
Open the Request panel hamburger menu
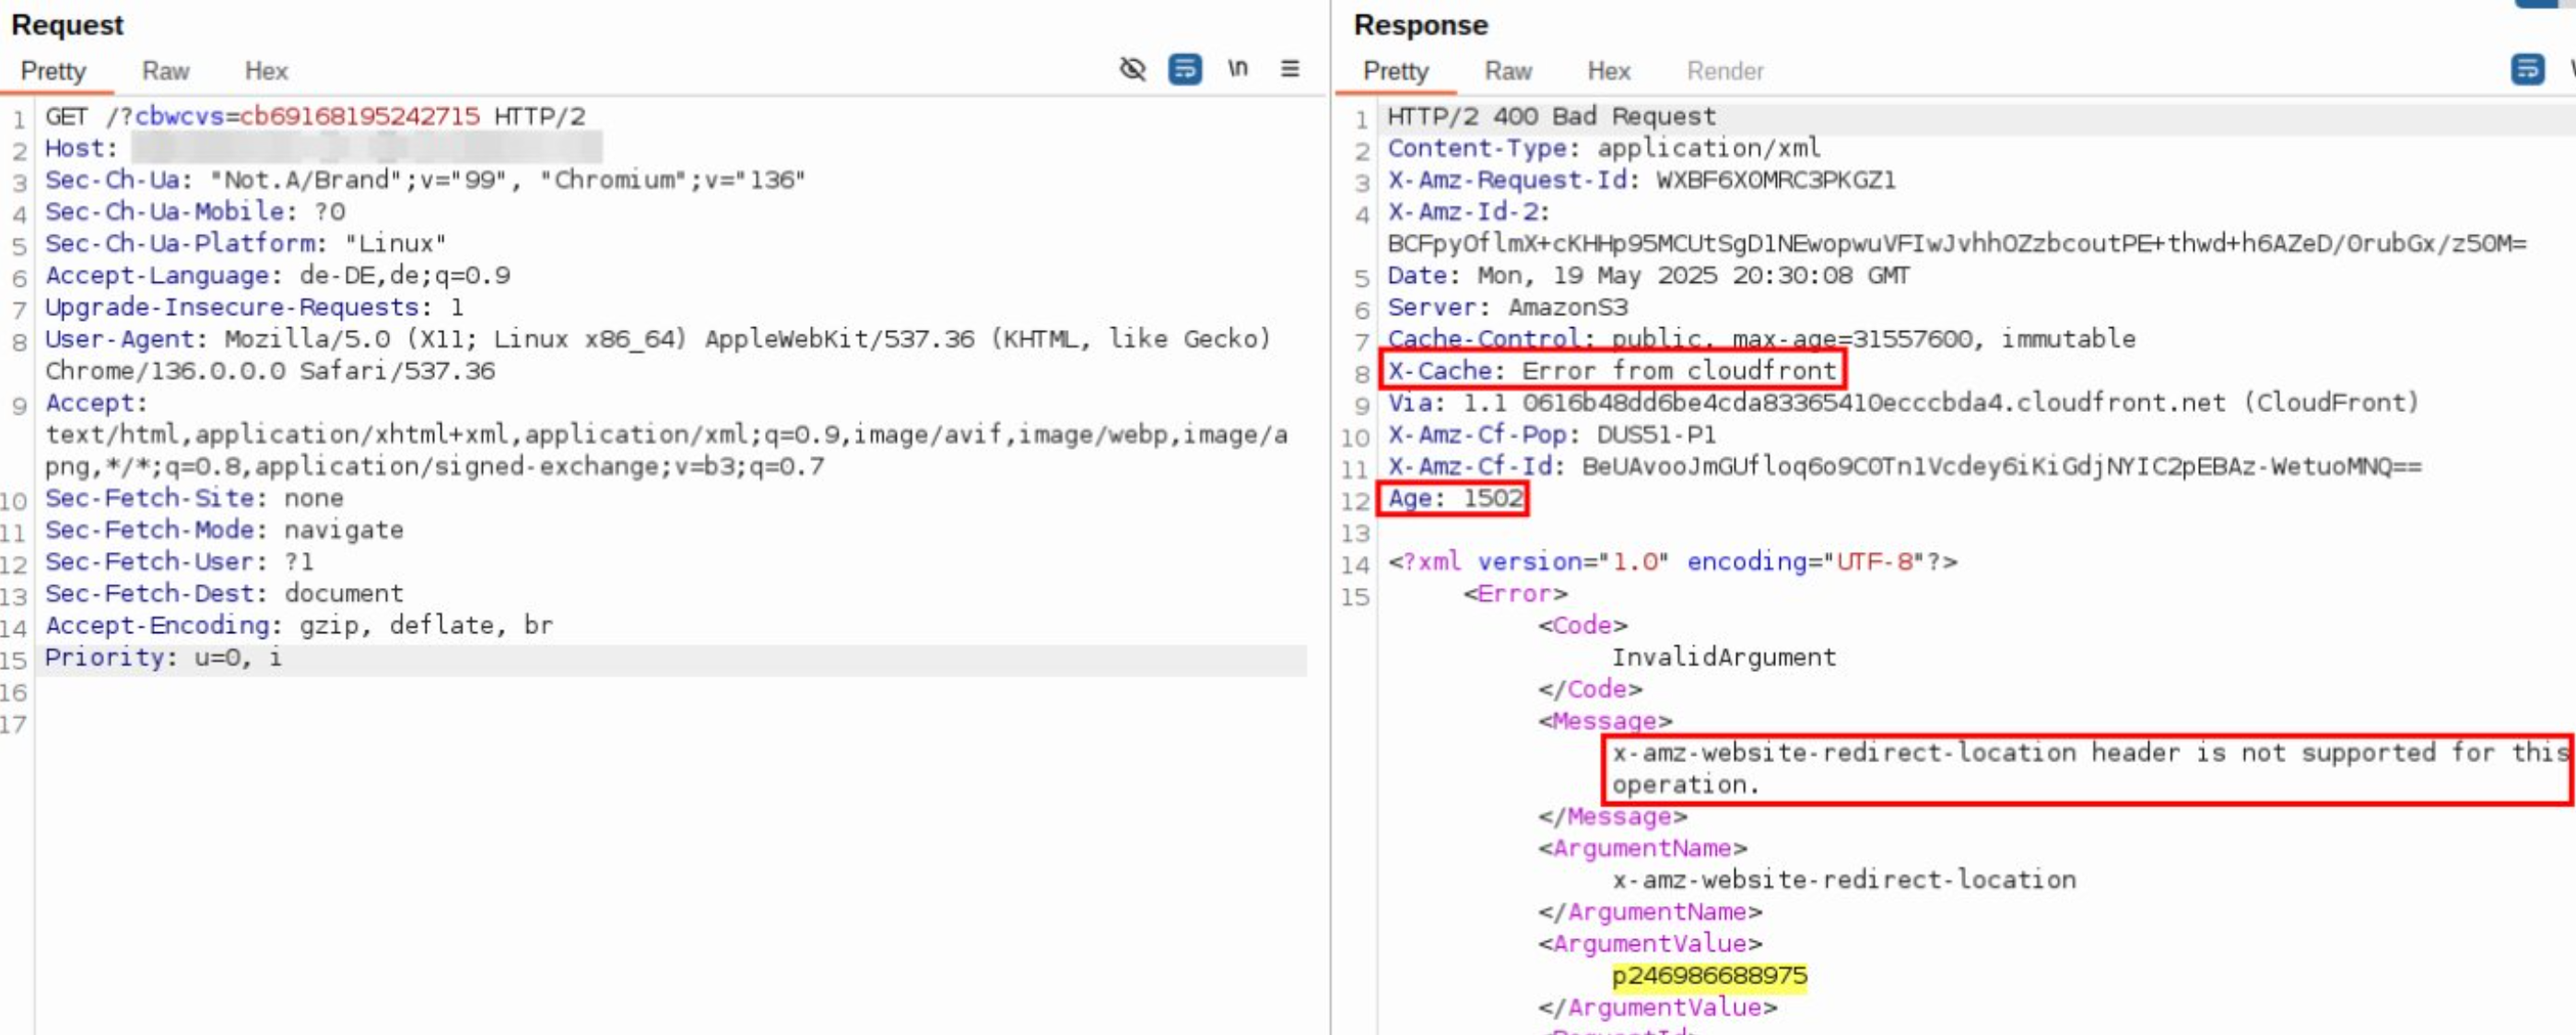1290,68
